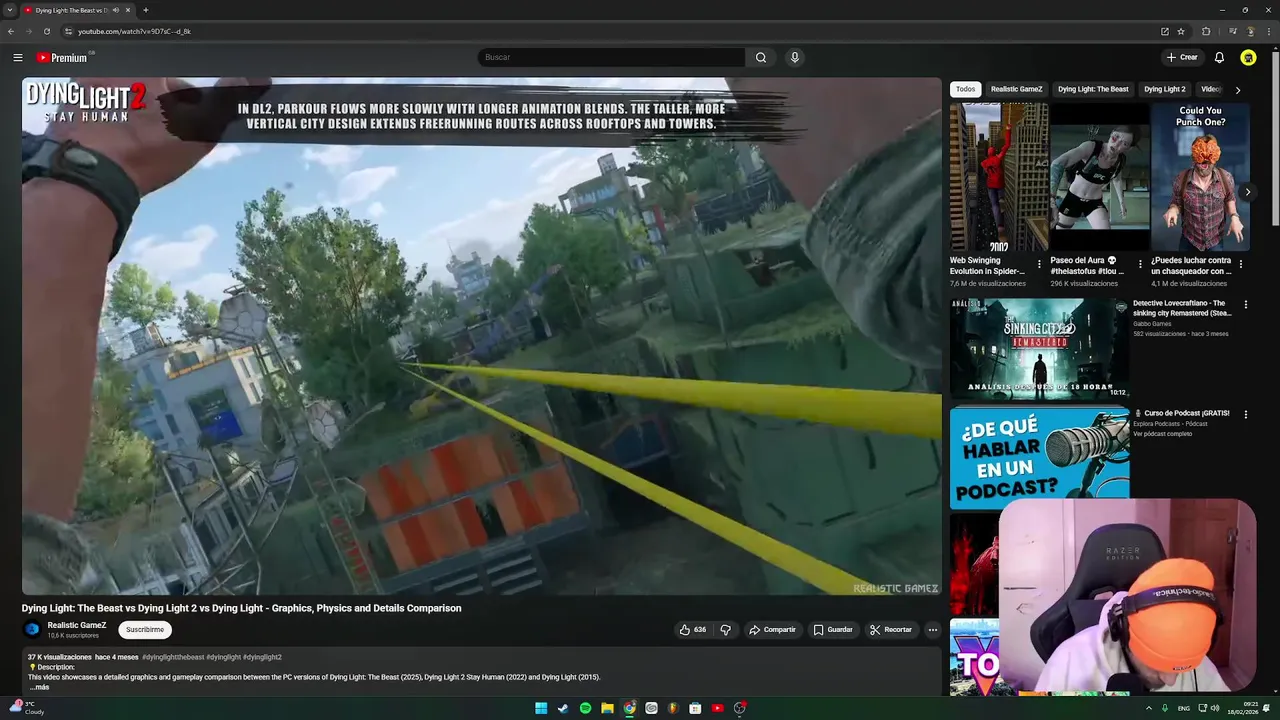Open Web Swinging Evolution short thumbnail

tap(999, 177)
